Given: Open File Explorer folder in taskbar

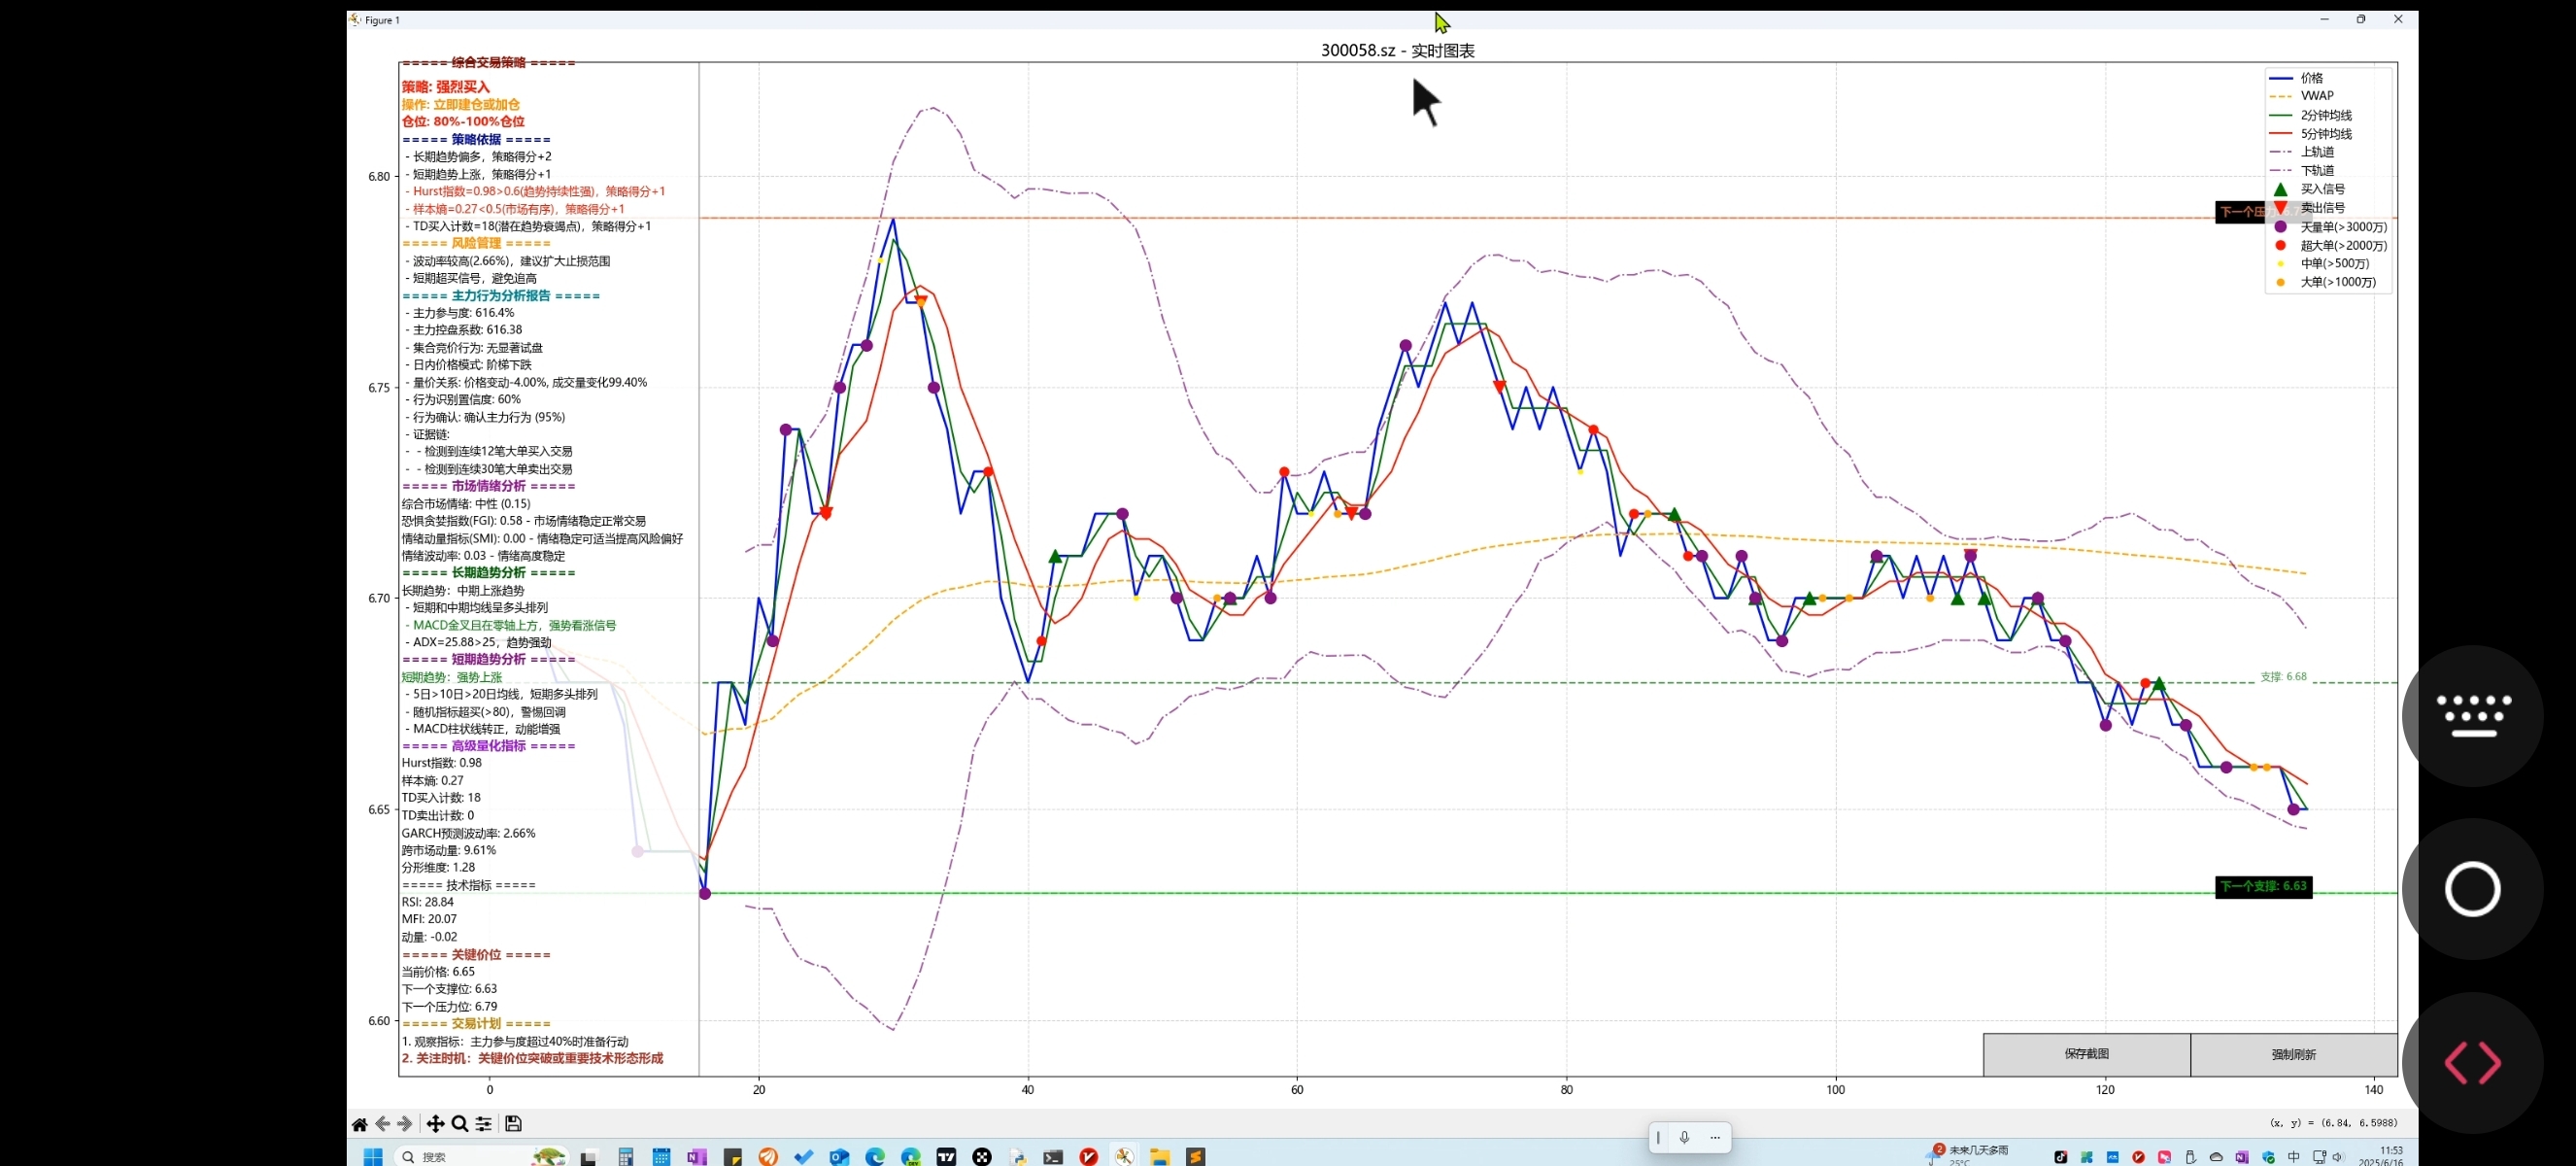Looking at the screenshot, I should [1160, 1157].
